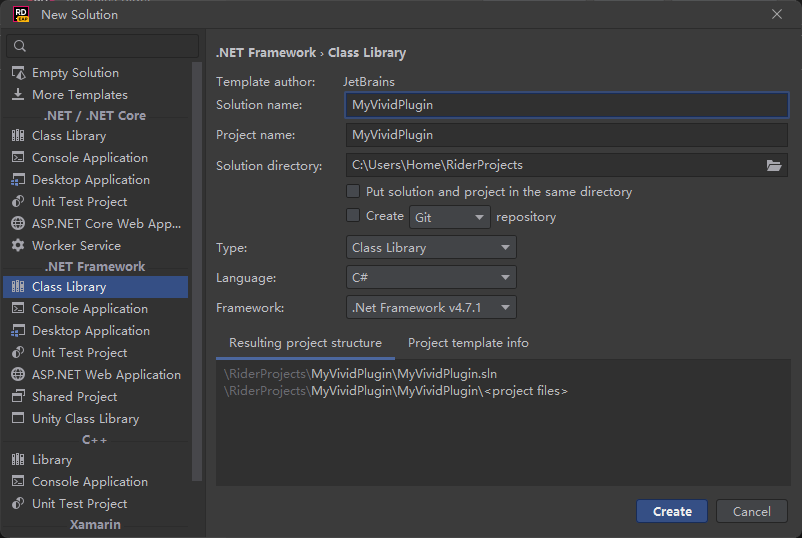Select the Empty Solution template icon
This screenshot has height=538, width=802.
(x=18, y=73)
